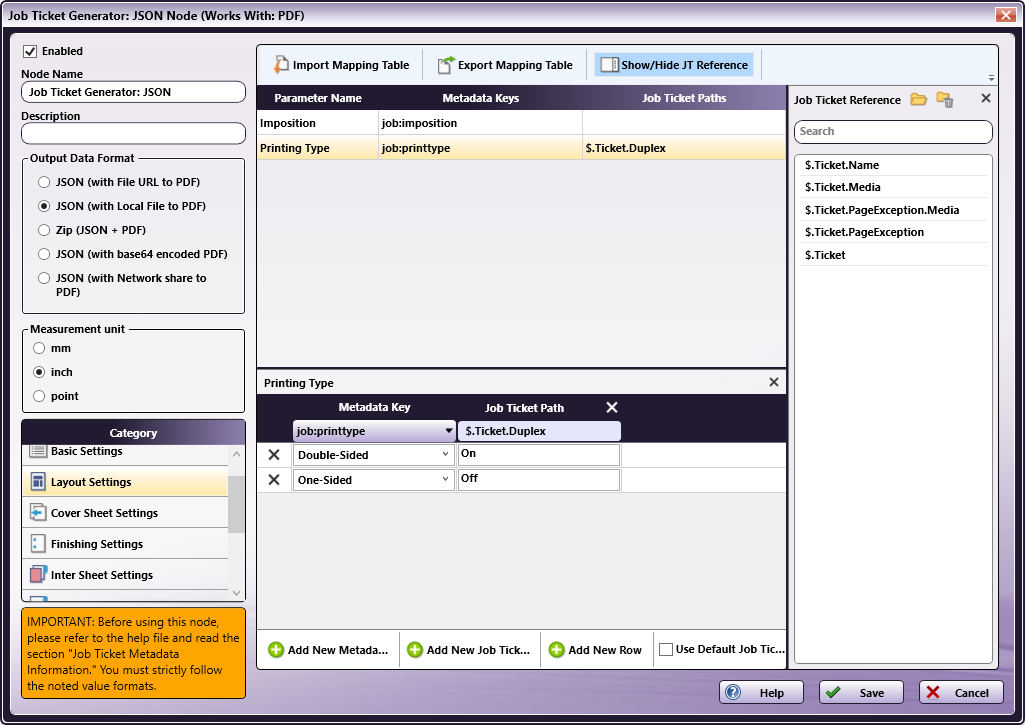Click the Import Mapping Table icon

[281, 64]
